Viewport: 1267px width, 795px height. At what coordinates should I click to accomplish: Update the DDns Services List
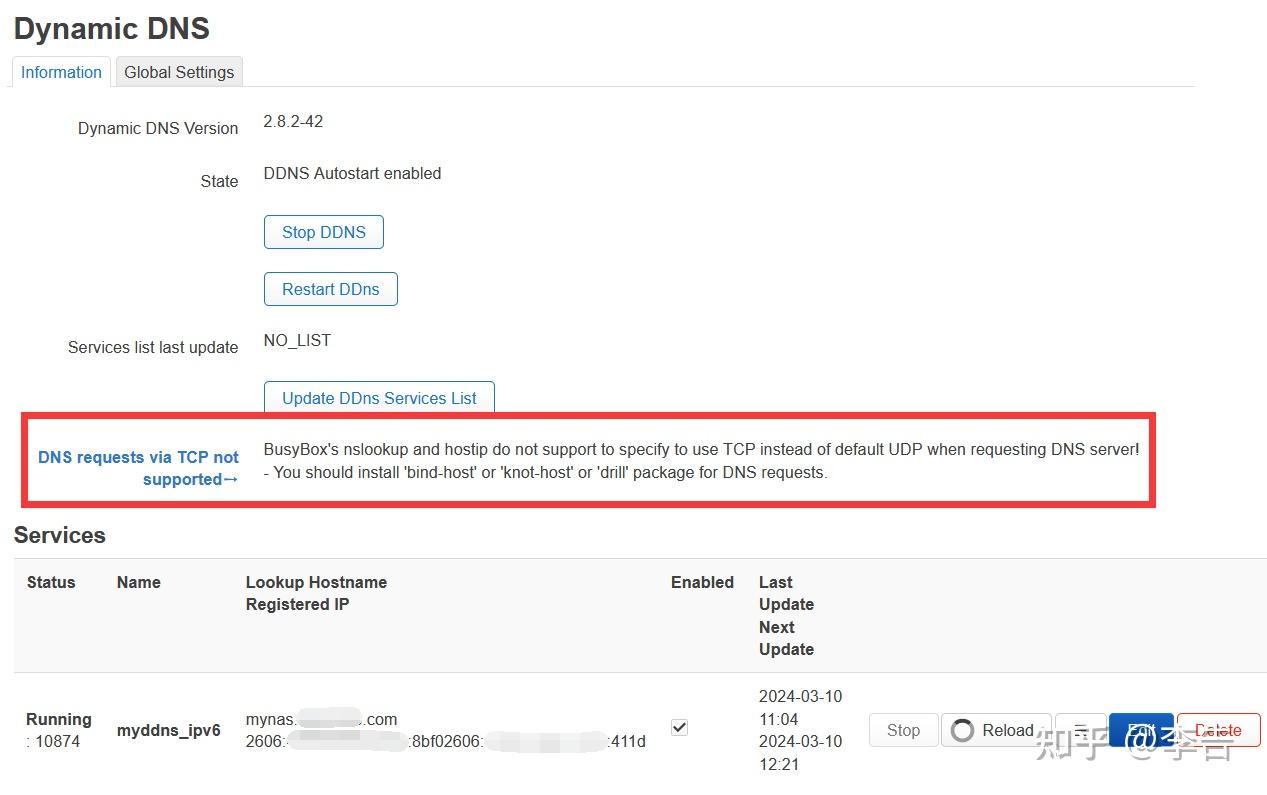point(379,398)
